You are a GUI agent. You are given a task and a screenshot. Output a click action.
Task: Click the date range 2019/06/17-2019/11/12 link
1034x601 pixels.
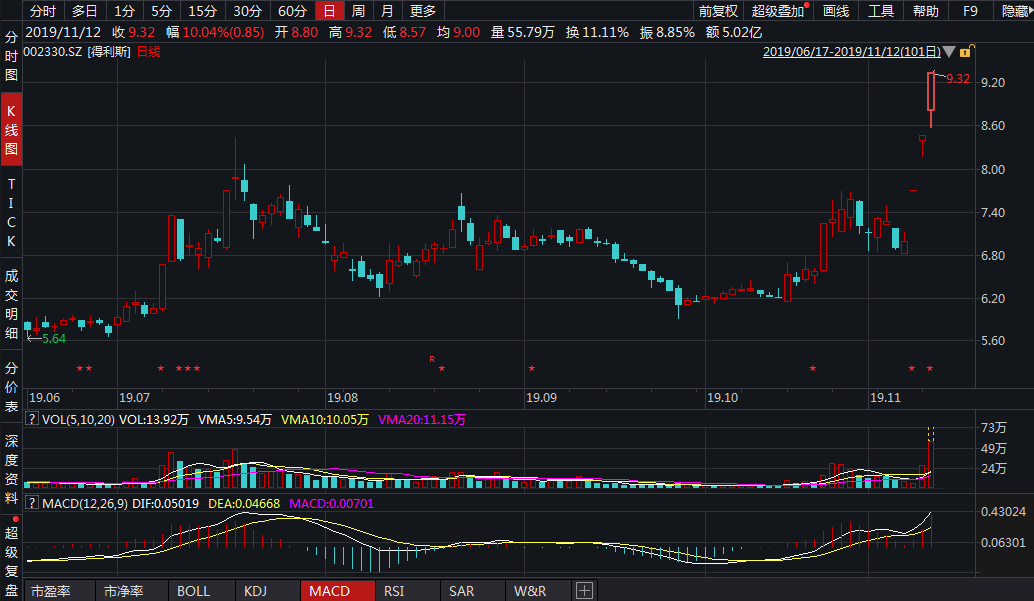pyautogui.click(x=852, y=51)
